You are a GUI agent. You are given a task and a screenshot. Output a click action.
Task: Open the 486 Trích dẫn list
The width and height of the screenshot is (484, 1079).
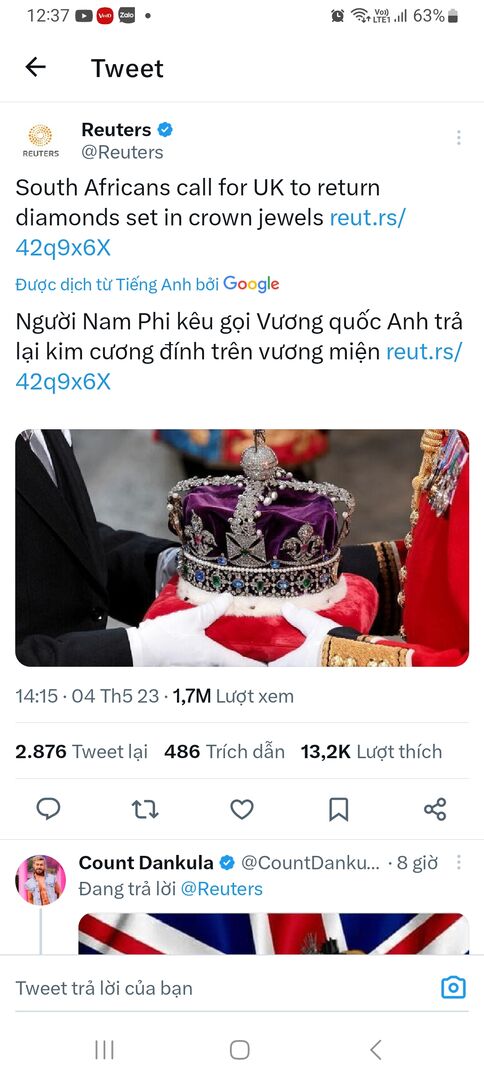point(224,751)
